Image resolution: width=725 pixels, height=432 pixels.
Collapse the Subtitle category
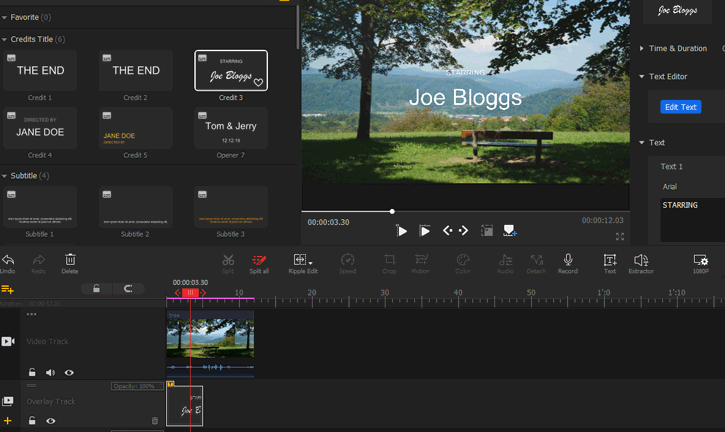coord(5,176)
